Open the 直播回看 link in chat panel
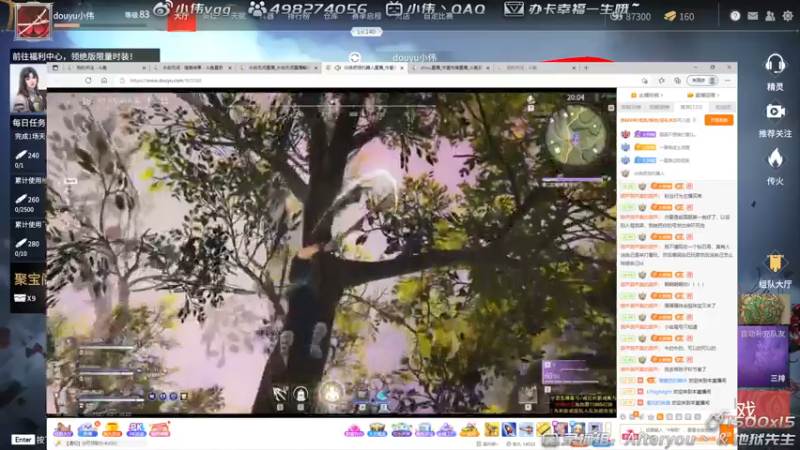 coord(703,95)
